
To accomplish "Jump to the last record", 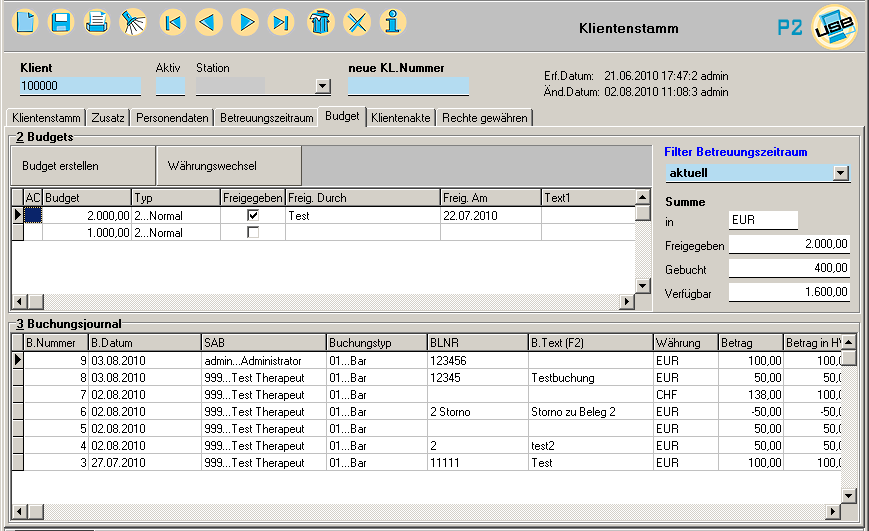I will 281,21.
